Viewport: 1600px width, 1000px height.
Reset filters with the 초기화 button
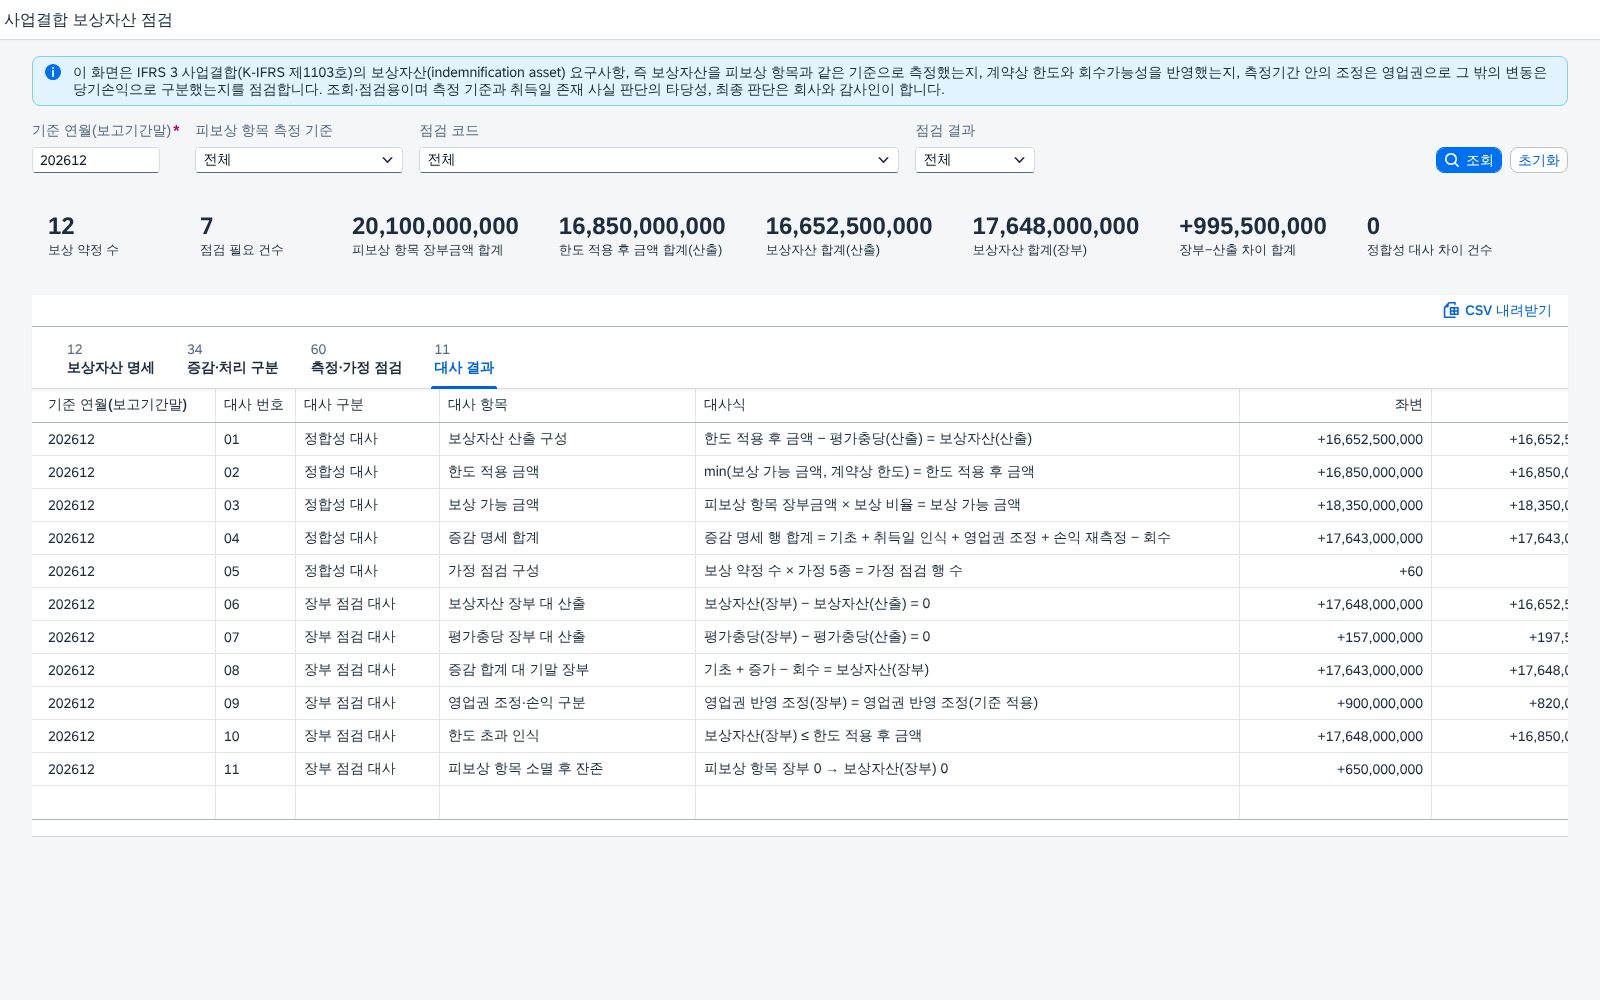point(1538,160)
